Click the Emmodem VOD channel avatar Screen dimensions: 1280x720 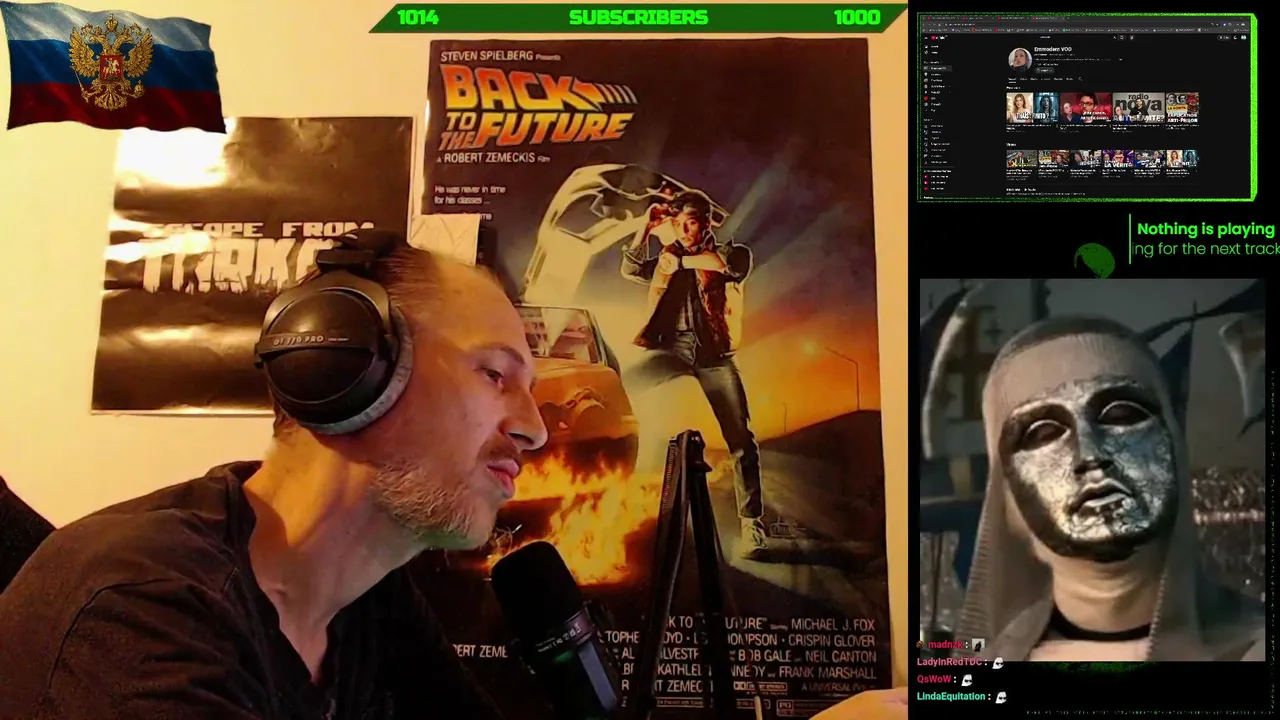pyautogui.click(x=1019, y=58)
